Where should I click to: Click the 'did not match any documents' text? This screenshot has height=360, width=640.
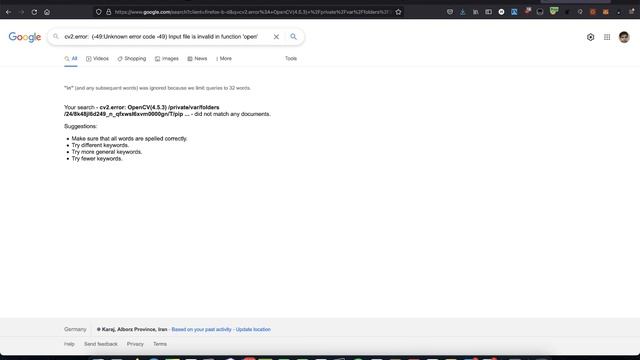pos(232,114)
